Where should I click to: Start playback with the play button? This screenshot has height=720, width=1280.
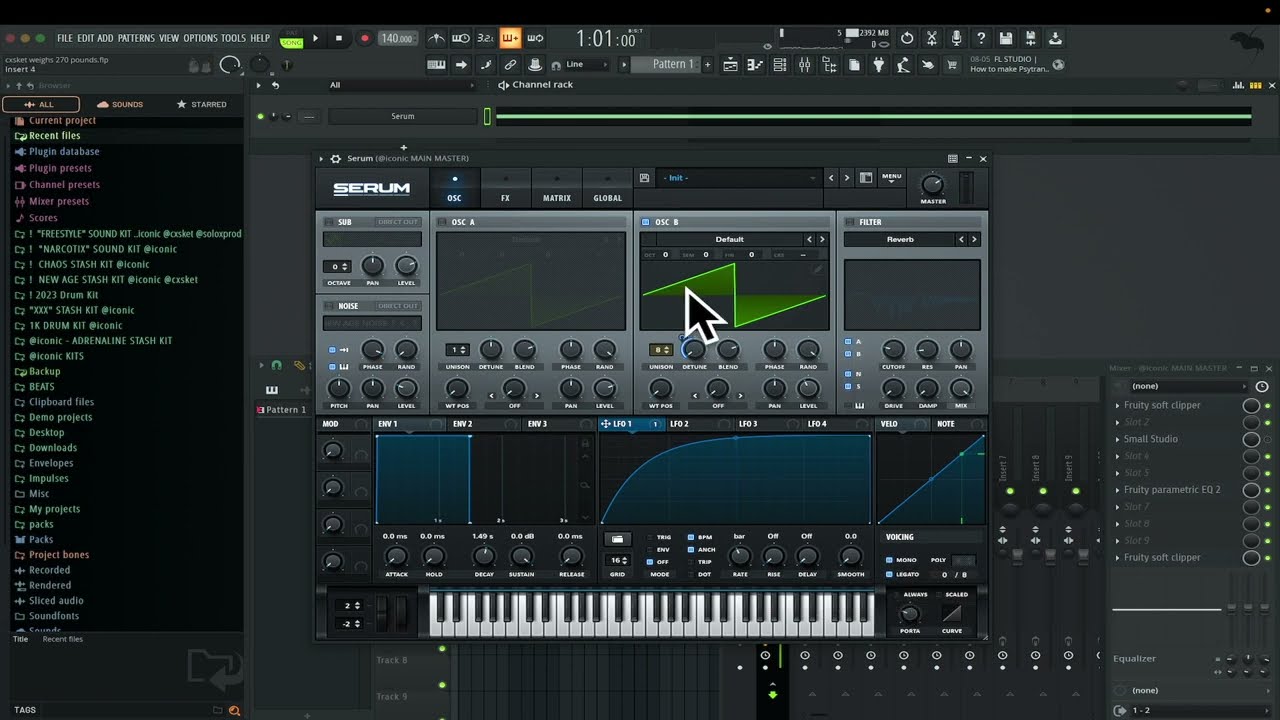316,38
